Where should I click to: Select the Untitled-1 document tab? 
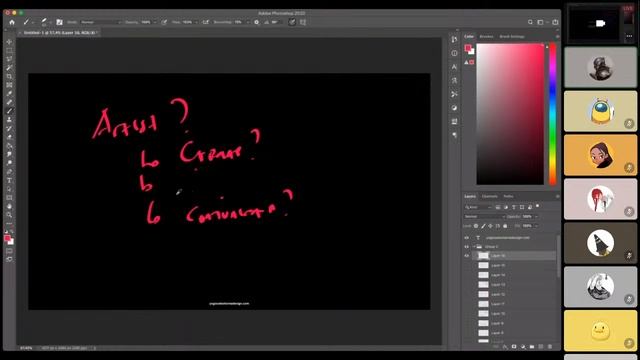[x=58, y=32]
